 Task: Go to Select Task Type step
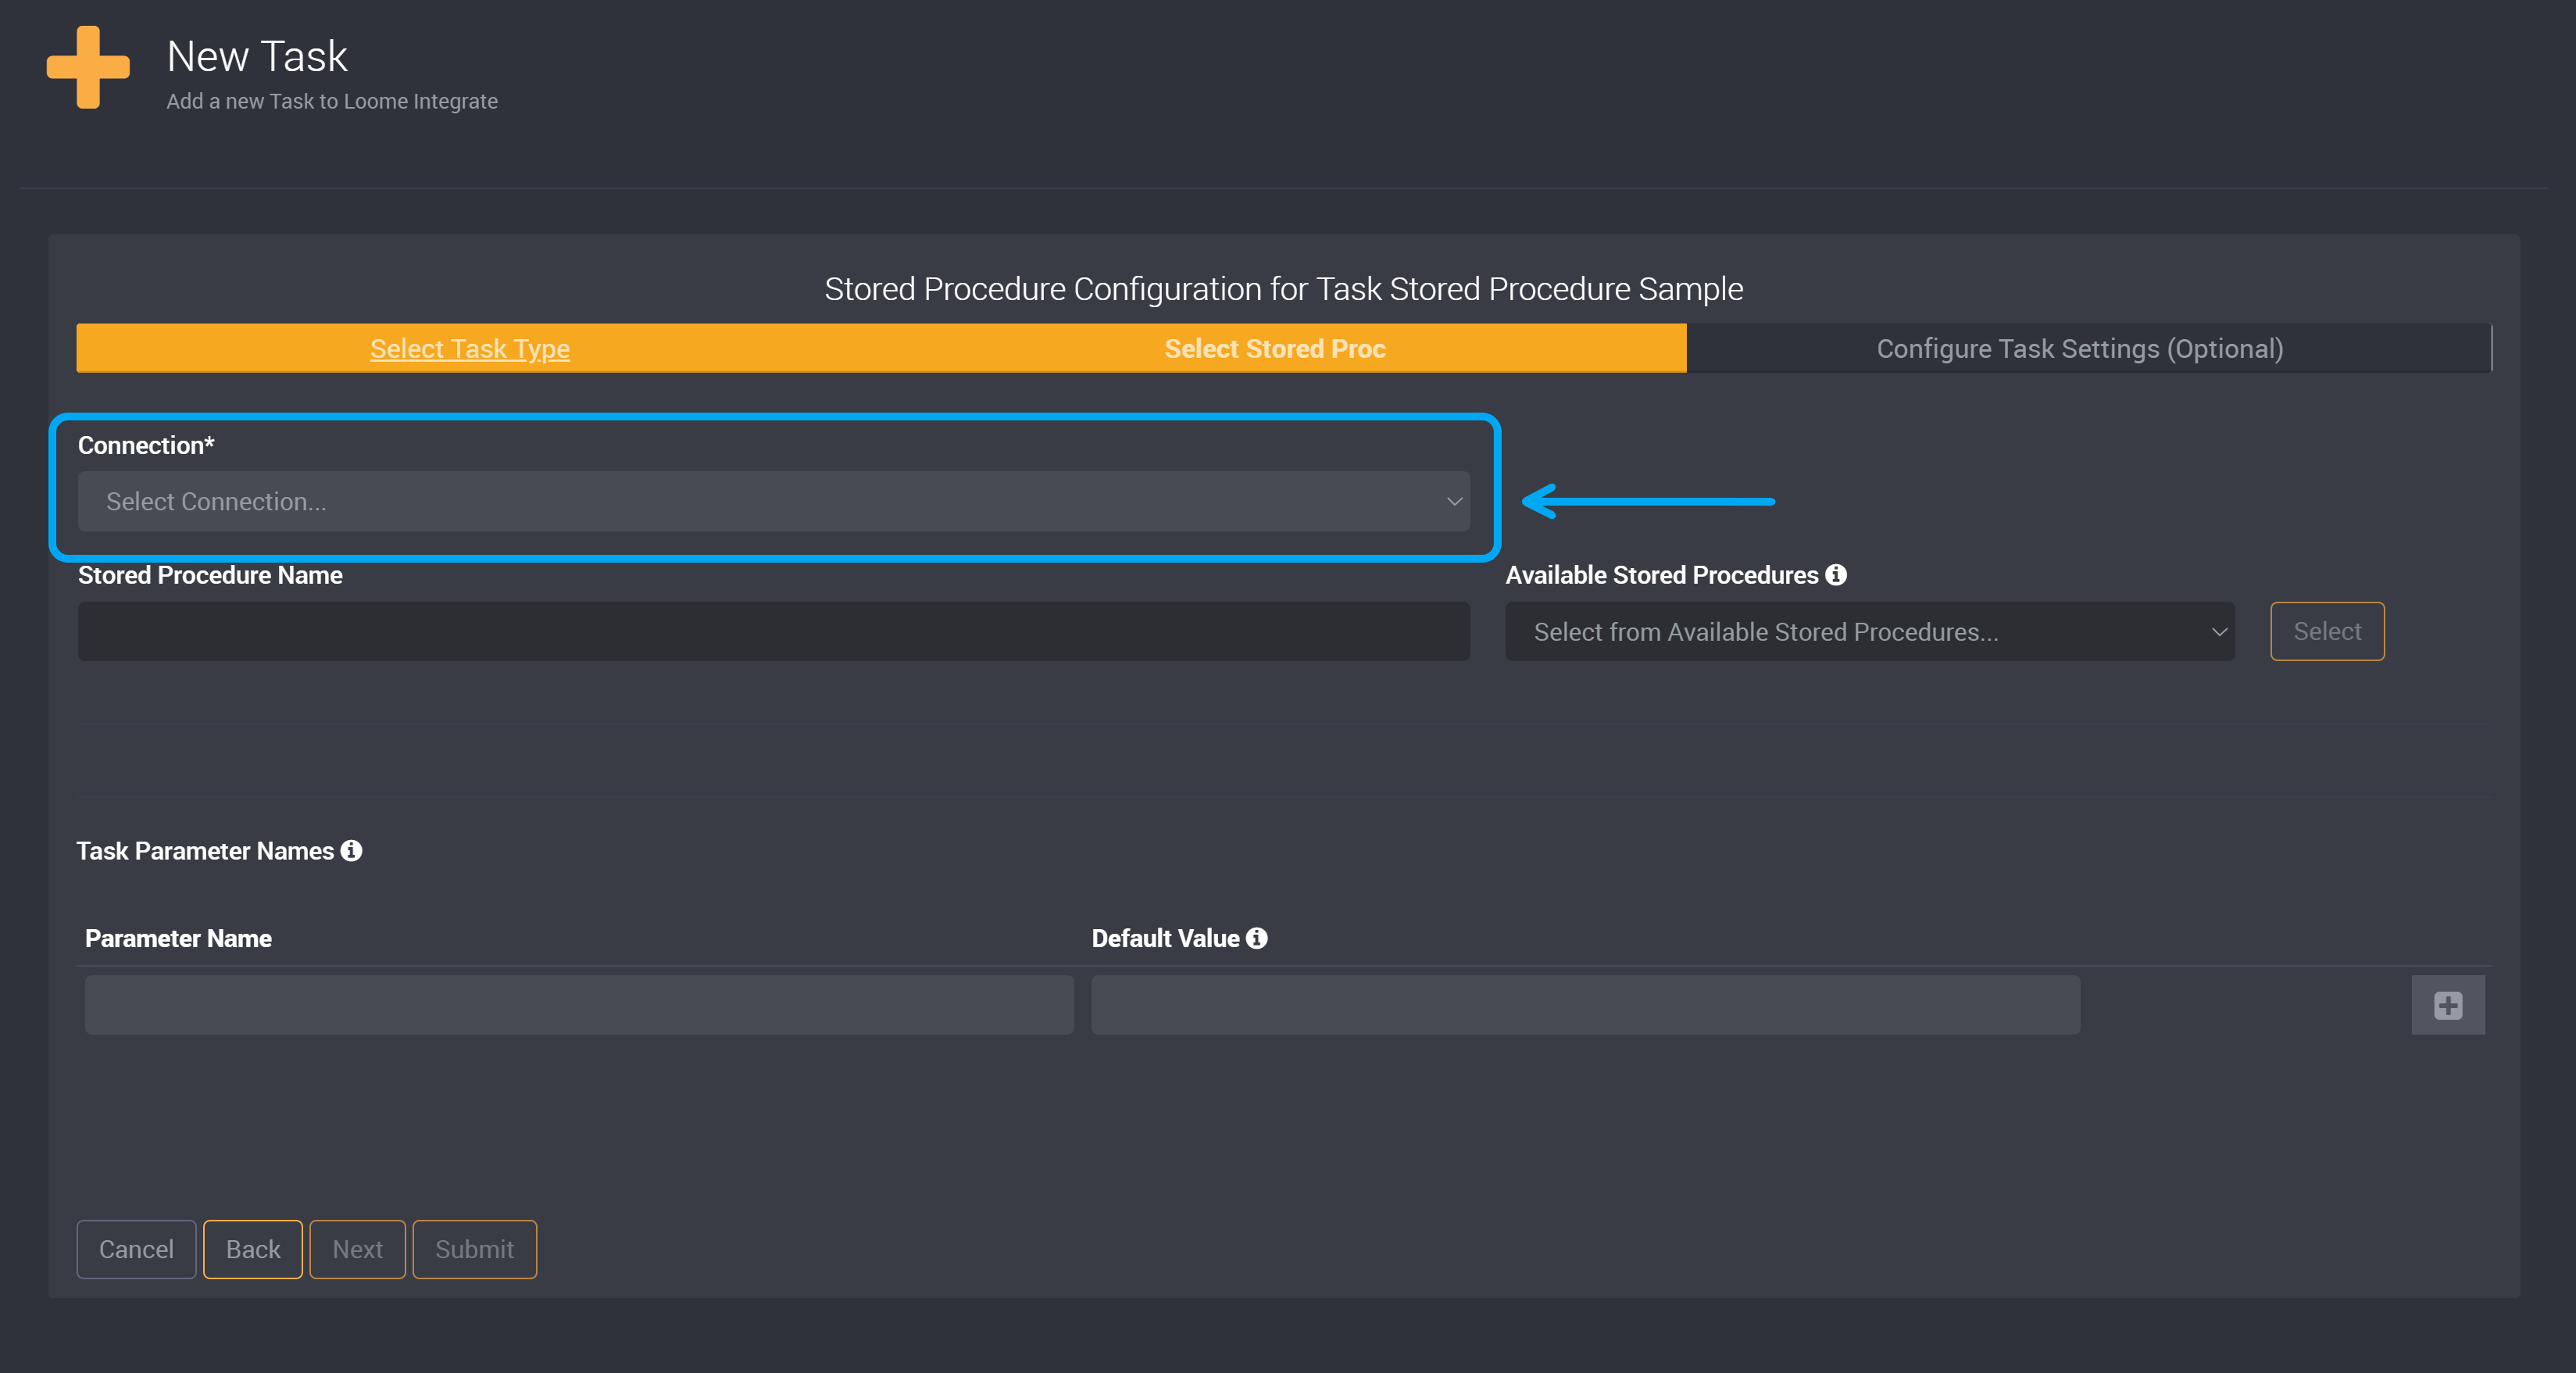click(x=470, y=348)
